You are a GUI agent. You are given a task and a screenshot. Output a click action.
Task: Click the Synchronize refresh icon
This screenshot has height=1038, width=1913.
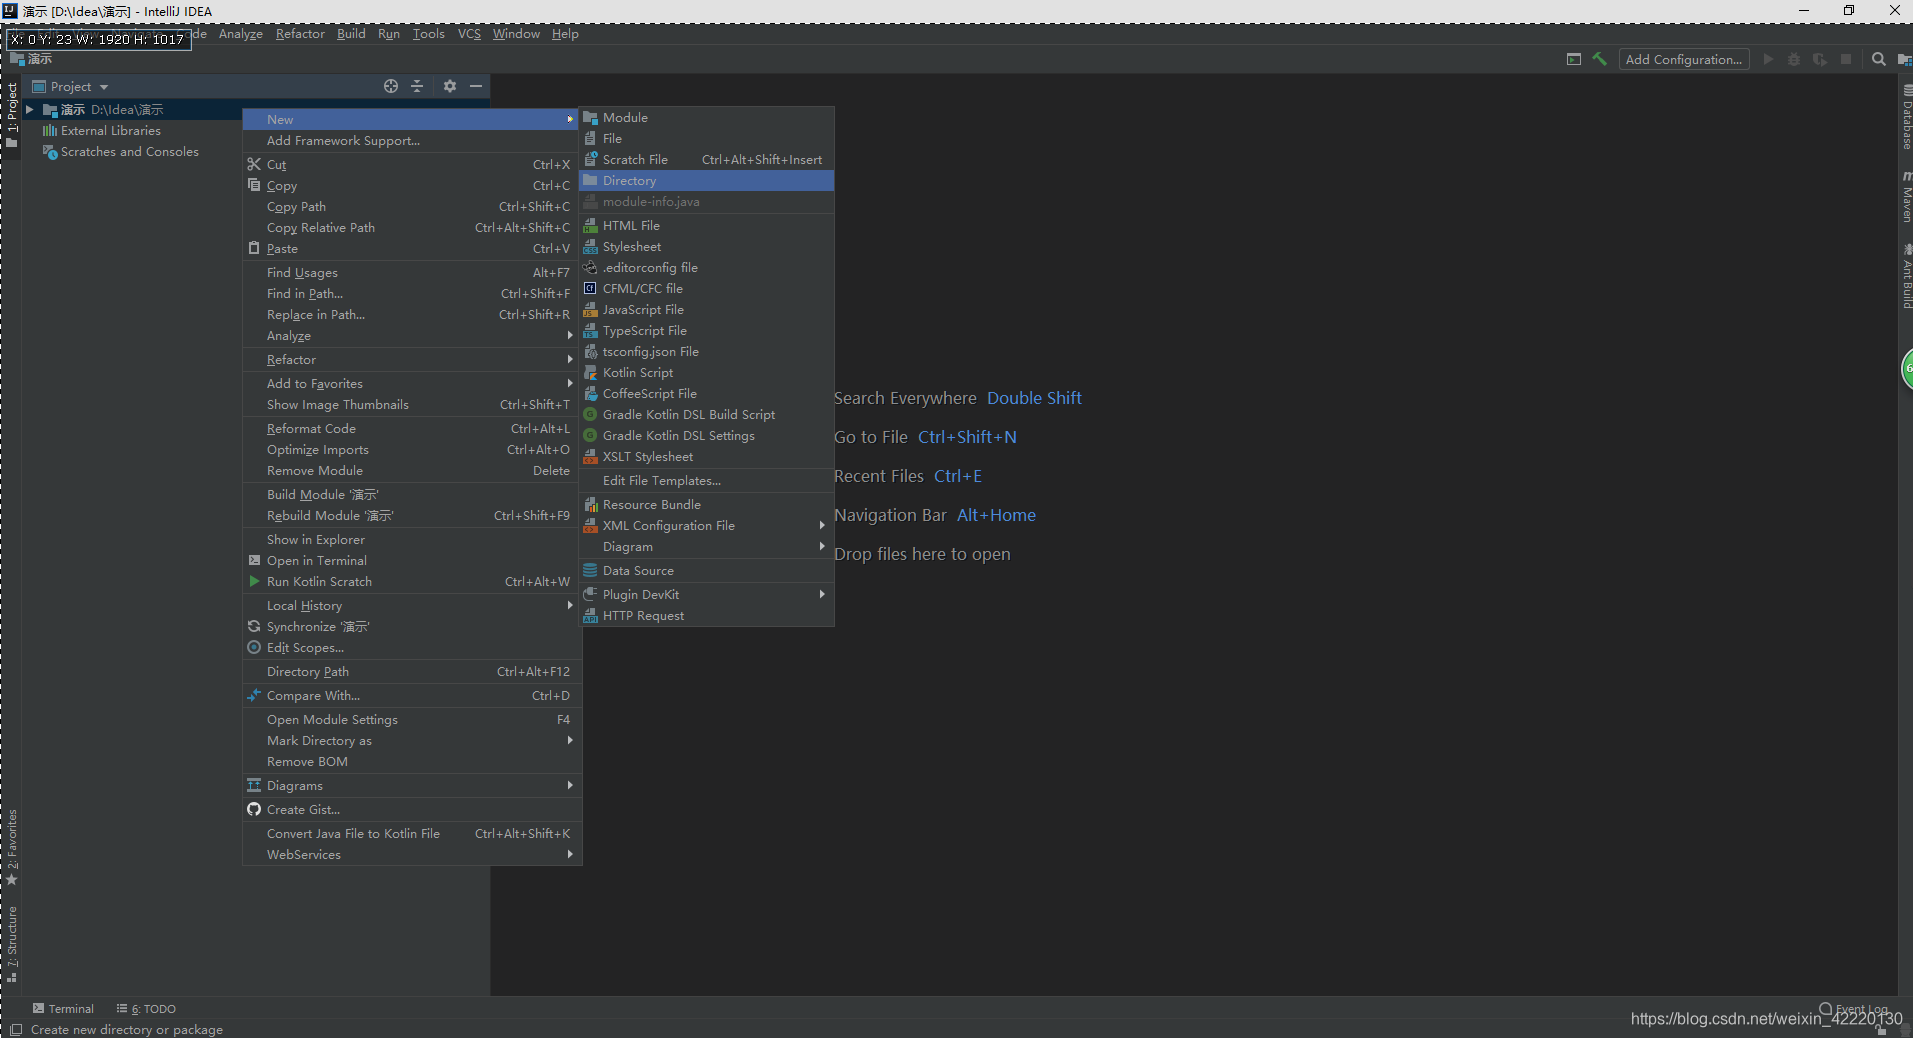pos(254,626)
